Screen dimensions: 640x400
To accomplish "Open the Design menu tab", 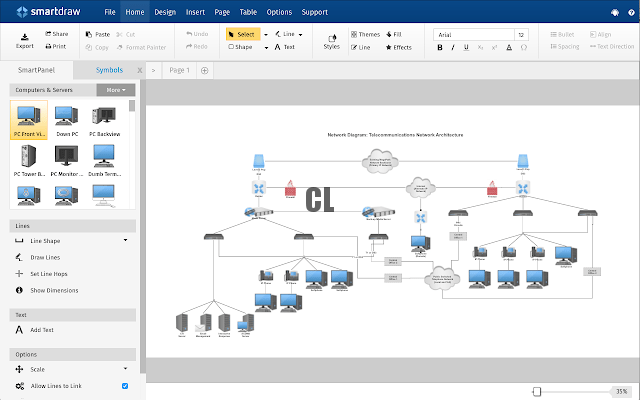I will (x=165, y=12).
